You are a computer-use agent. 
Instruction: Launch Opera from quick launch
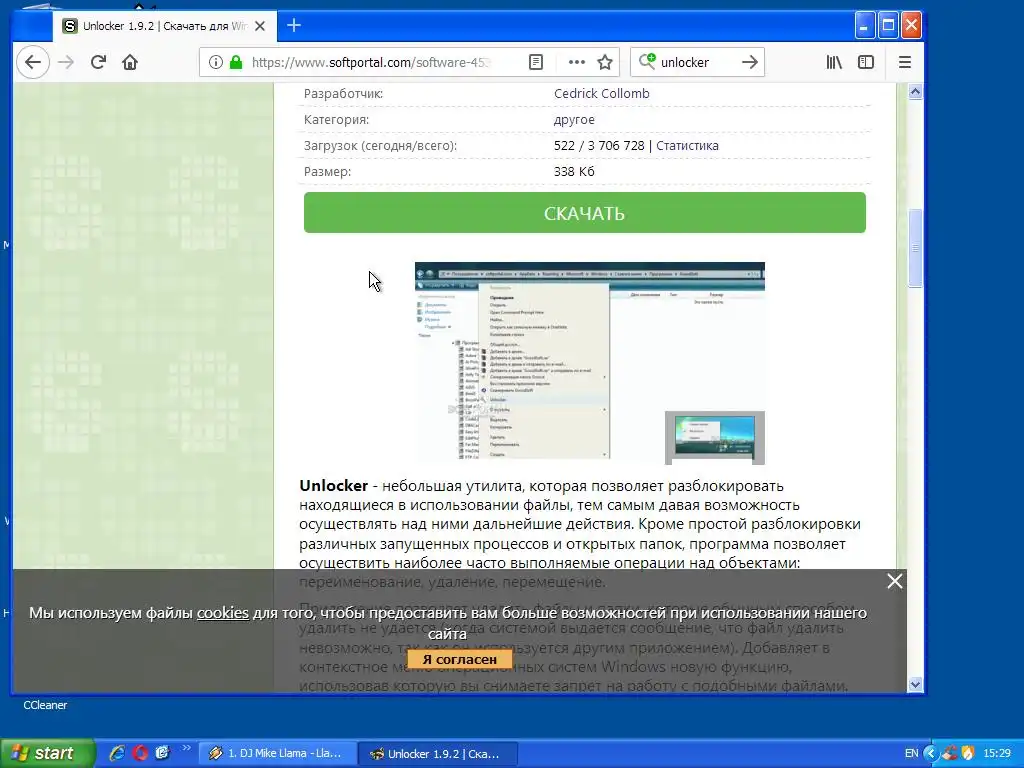140,753
